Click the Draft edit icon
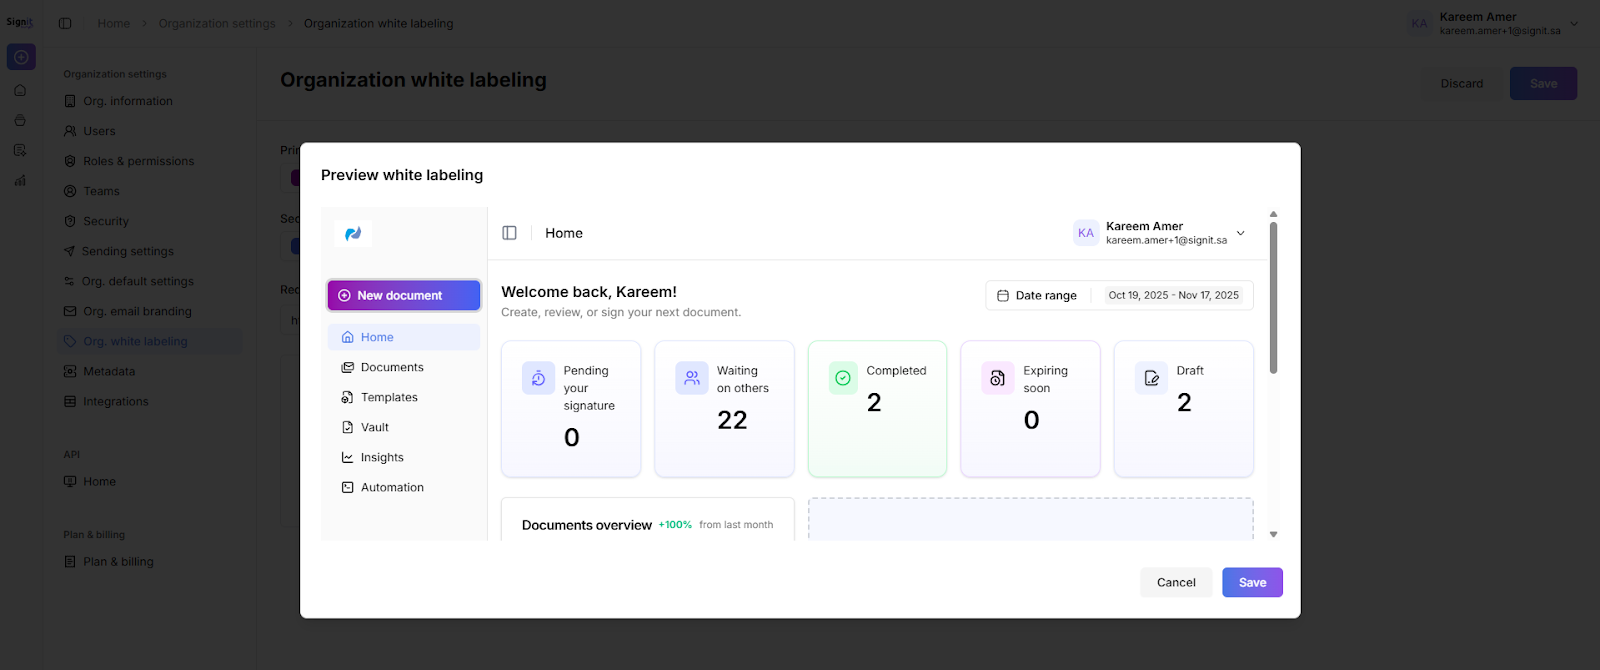 [x=1151, y=378]
